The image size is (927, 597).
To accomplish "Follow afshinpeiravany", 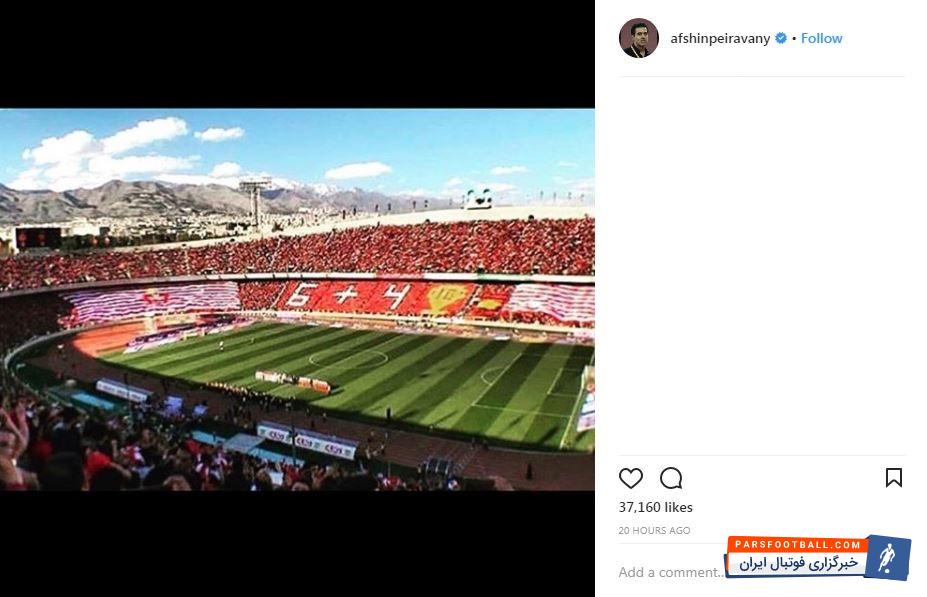I will click(821, 38).
